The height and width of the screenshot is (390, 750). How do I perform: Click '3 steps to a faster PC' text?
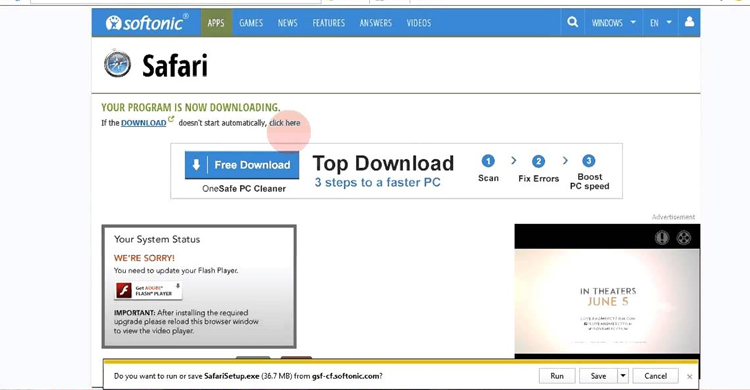(x=377, y=182)
